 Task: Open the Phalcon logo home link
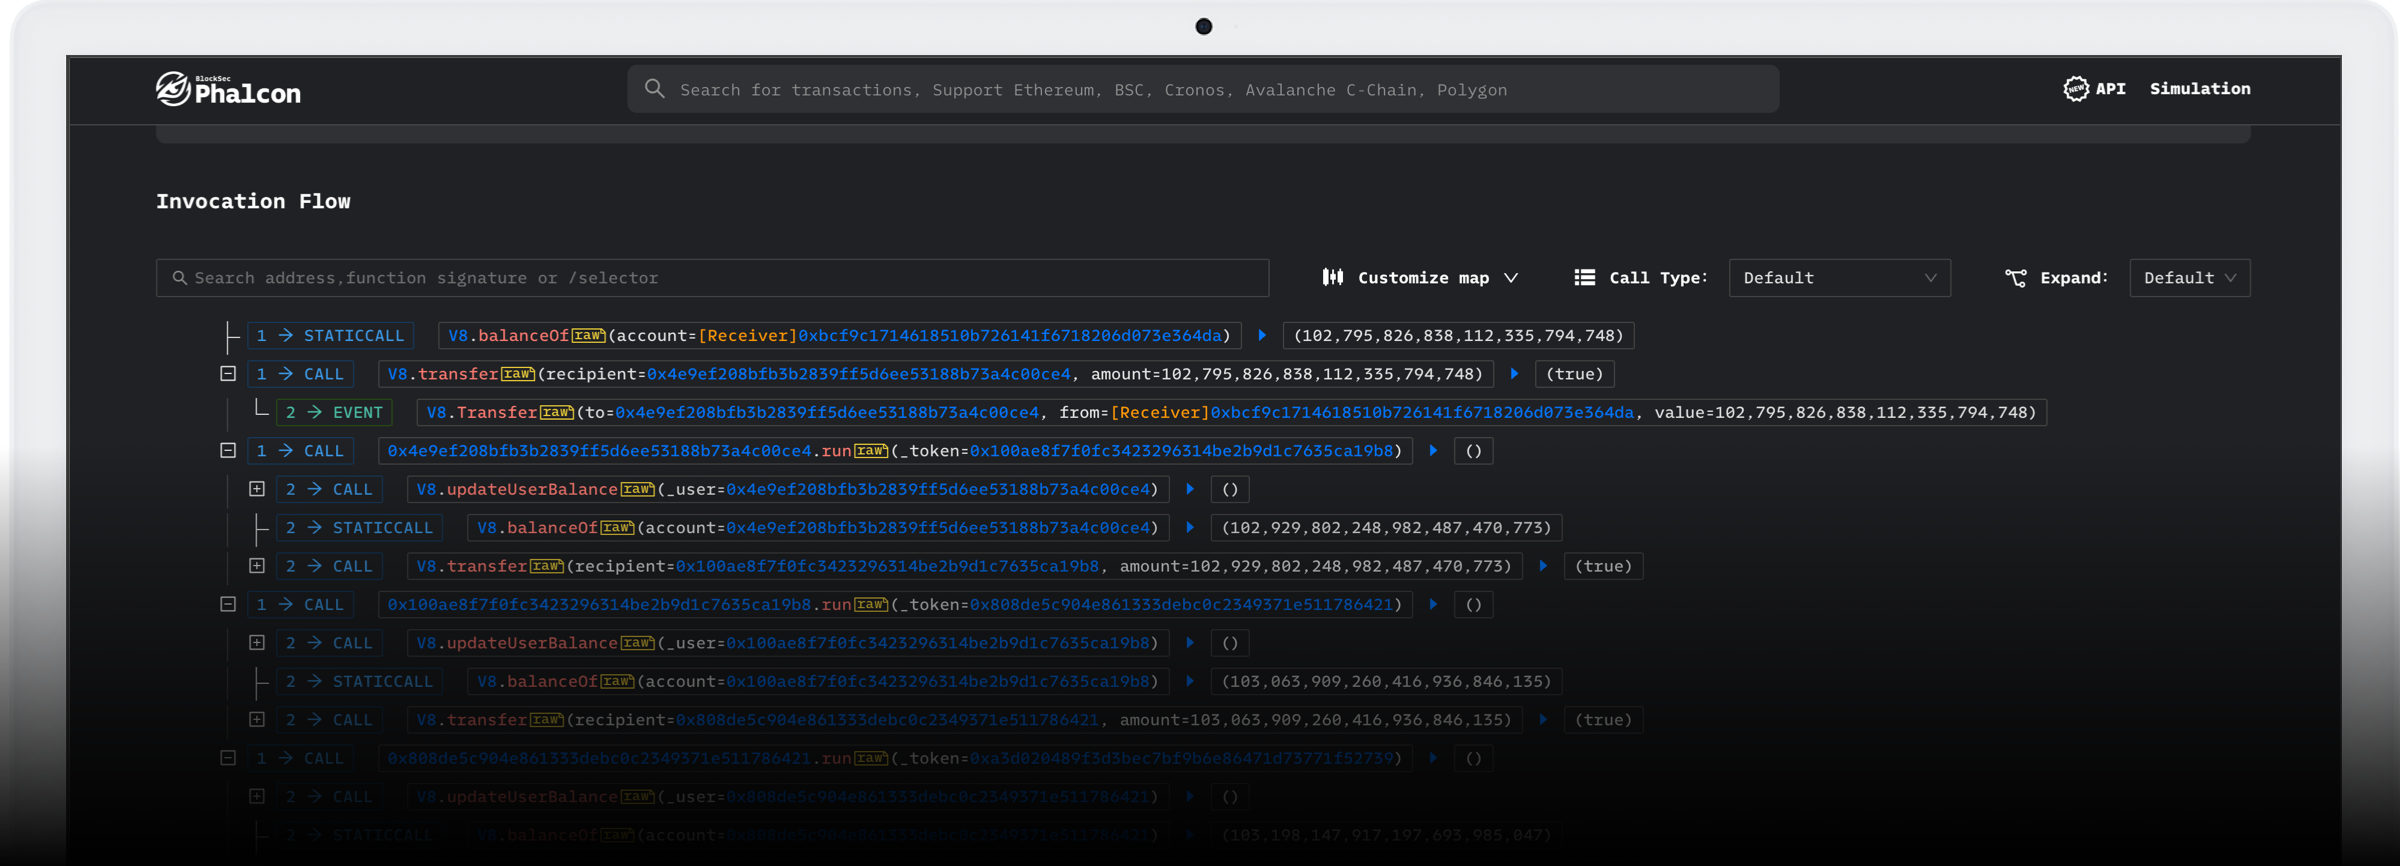(x=228, y=90)
